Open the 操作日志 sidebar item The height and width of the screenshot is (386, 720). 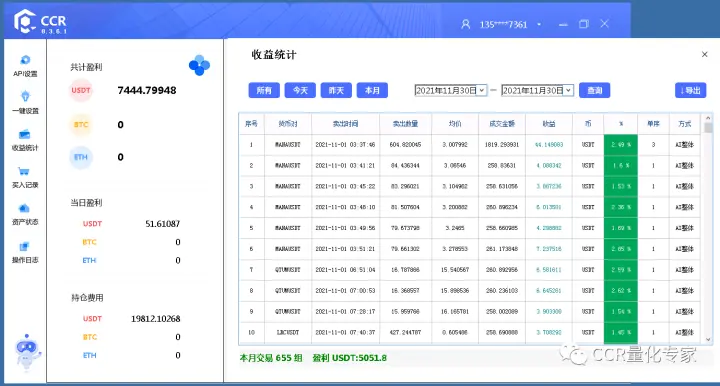tap(25, 252)
